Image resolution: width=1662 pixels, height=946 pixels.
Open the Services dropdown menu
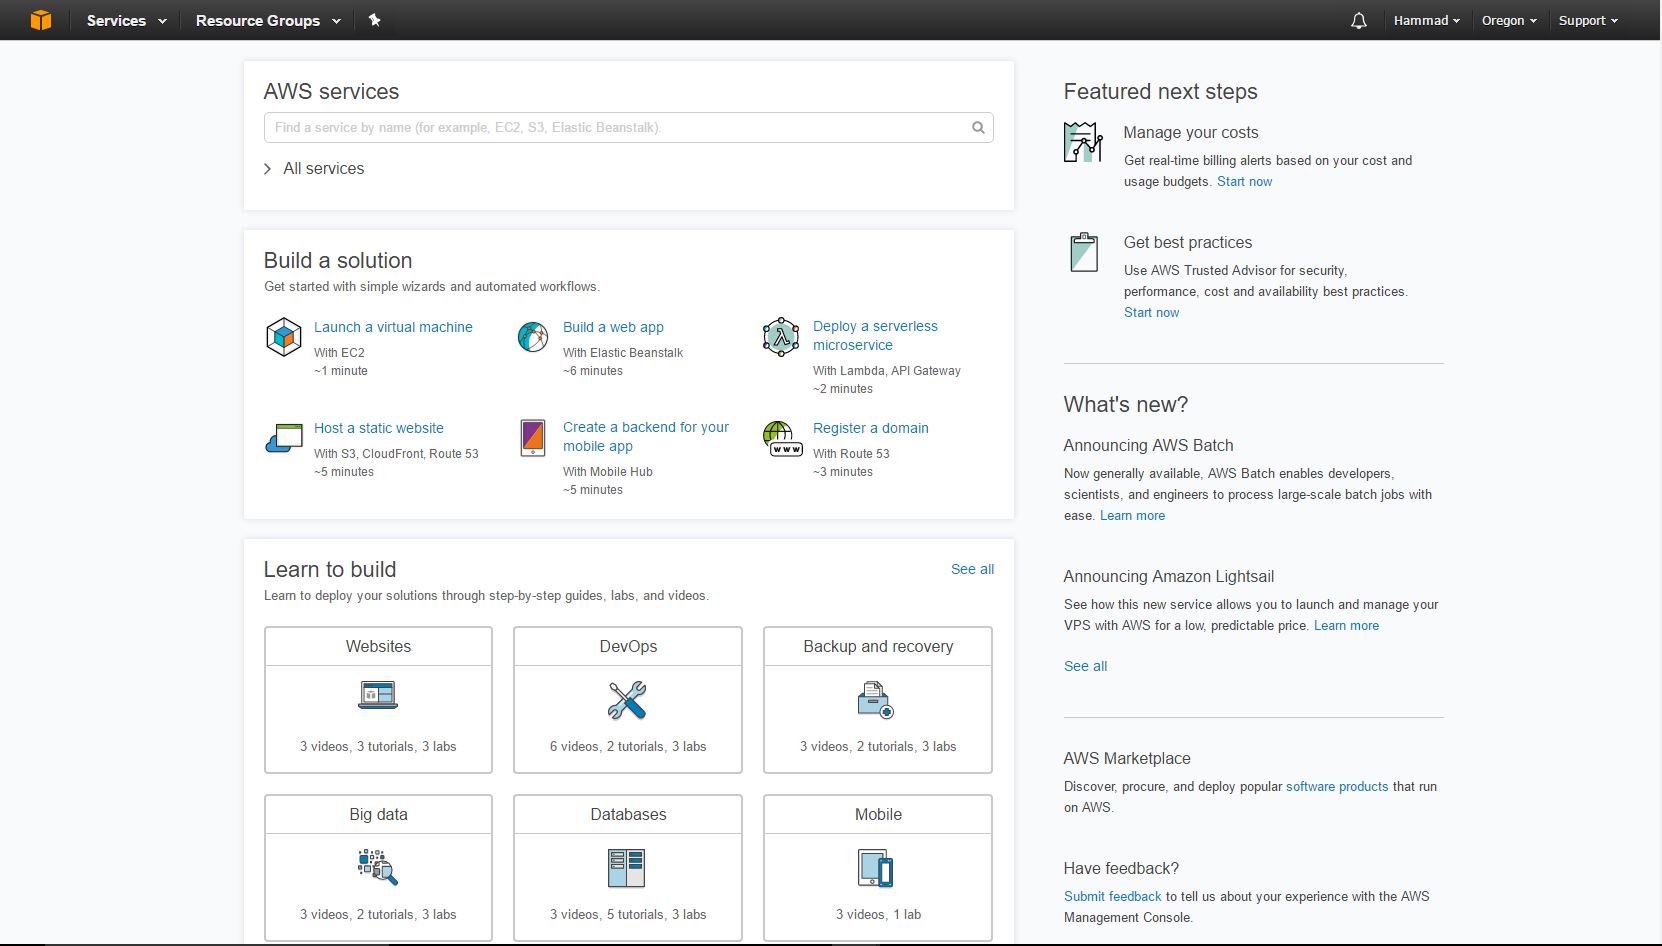point(126,20)
